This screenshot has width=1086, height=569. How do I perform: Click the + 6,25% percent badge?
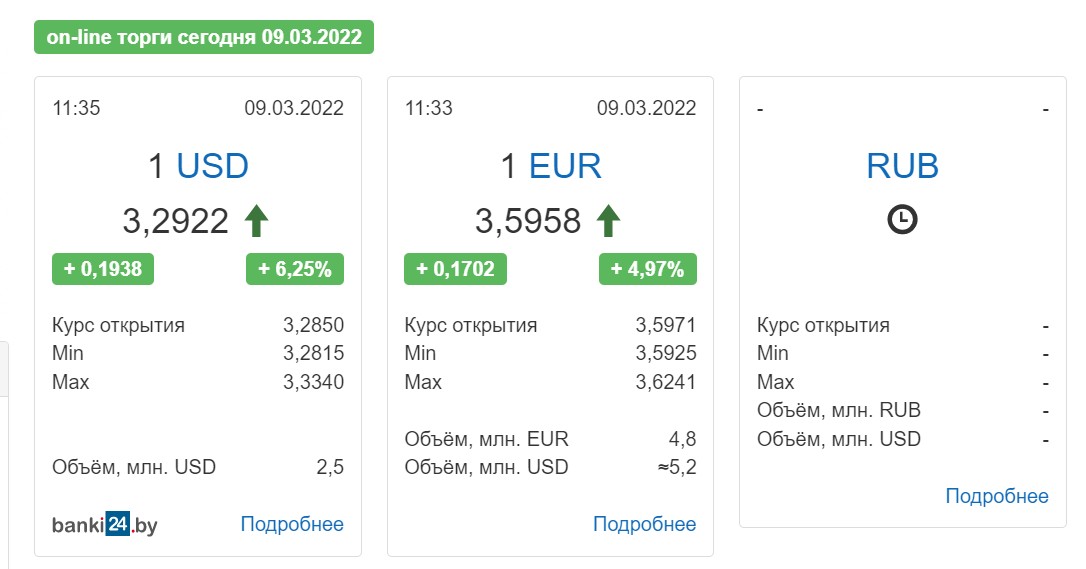click(294, 269)
